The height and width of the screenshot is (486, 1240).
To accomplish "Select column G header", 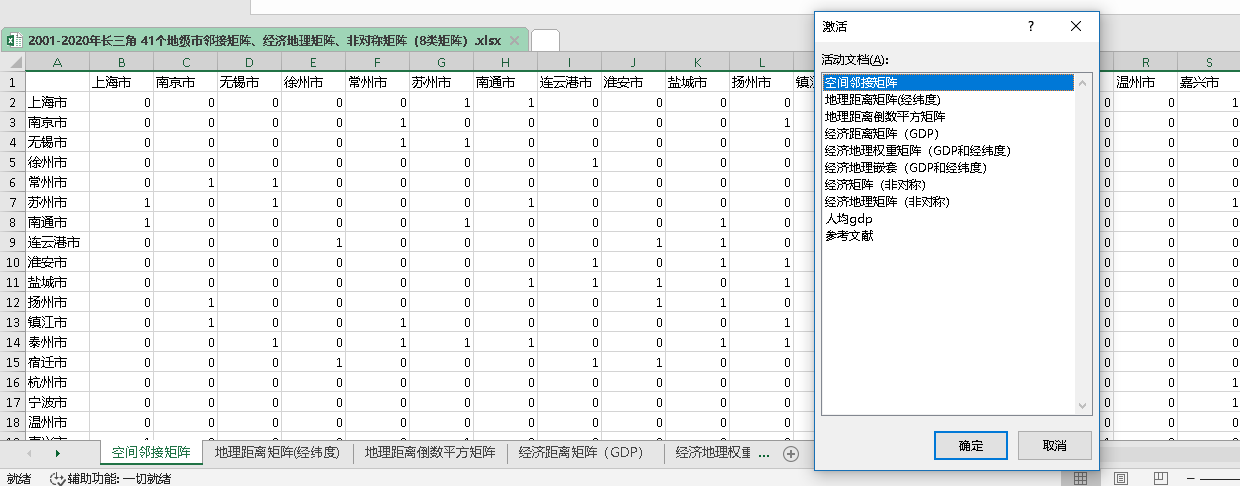I will coord(441,62).
